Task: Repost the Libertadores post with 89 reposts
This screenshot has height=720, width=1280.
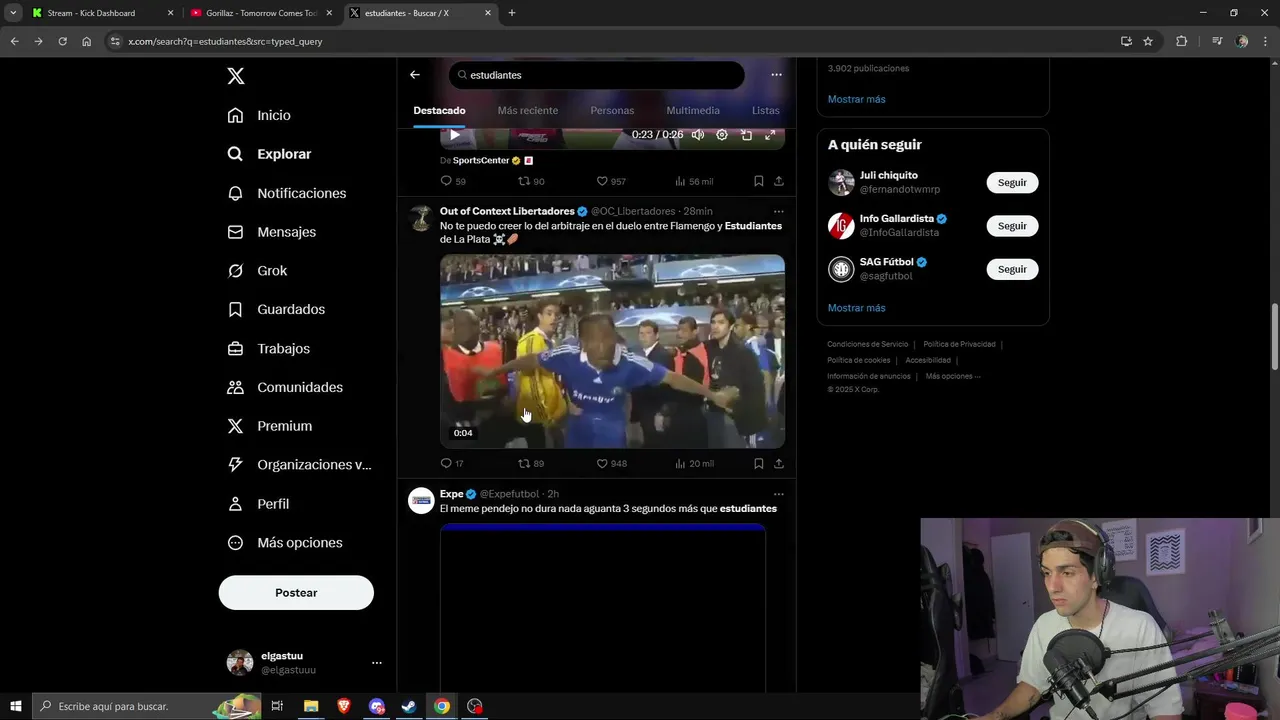Action: coord(531,463)
